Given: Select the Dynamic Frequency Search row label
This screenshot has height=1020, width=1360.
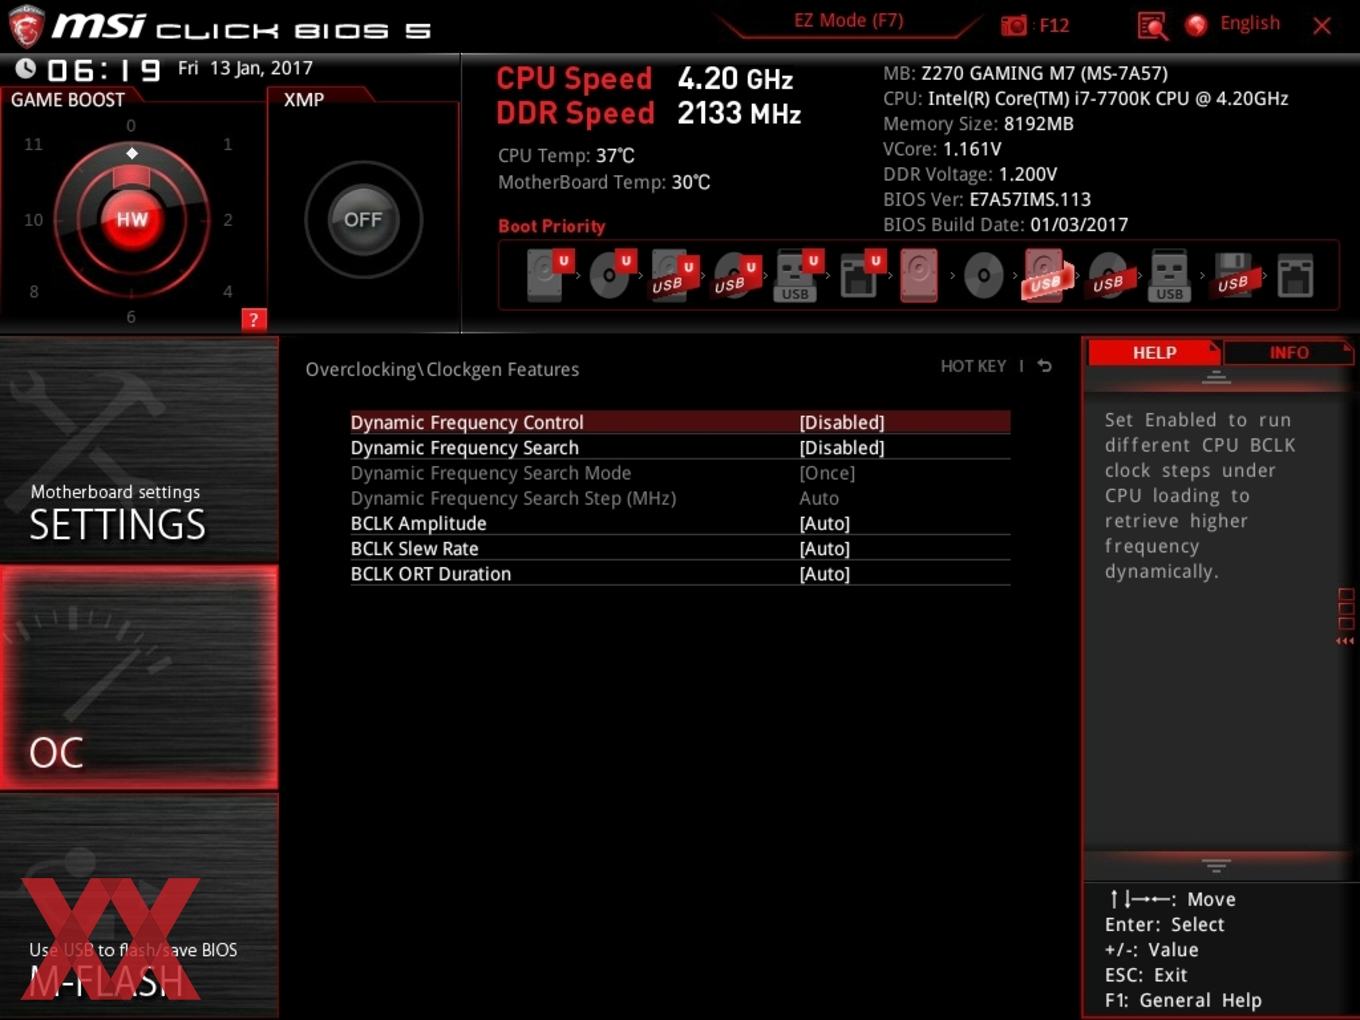Looking at the screenshot, I should [x=465, y=447].
